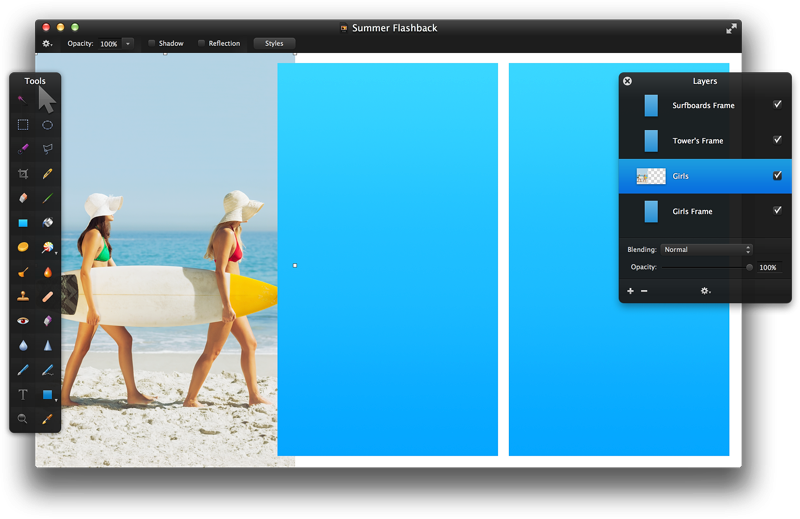The height and width of the screenshot is (519, 800).
Task: Select the Tower's Frame layer
Action: click(x=697, y=141)
